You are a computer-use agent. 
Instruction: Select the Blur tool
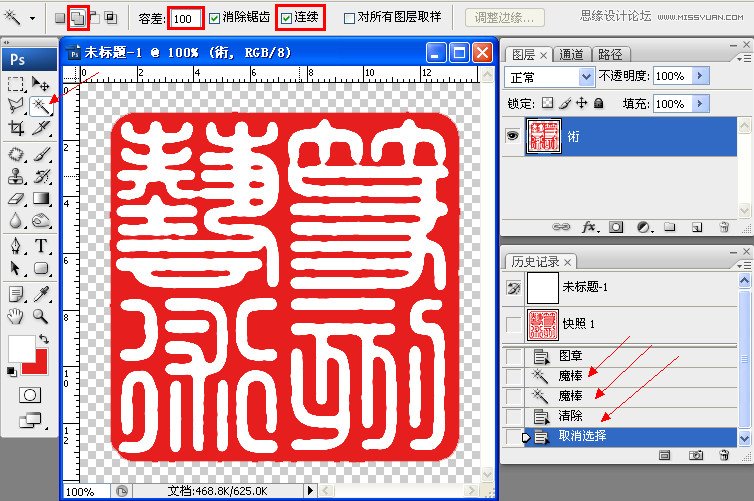point(15,221)
